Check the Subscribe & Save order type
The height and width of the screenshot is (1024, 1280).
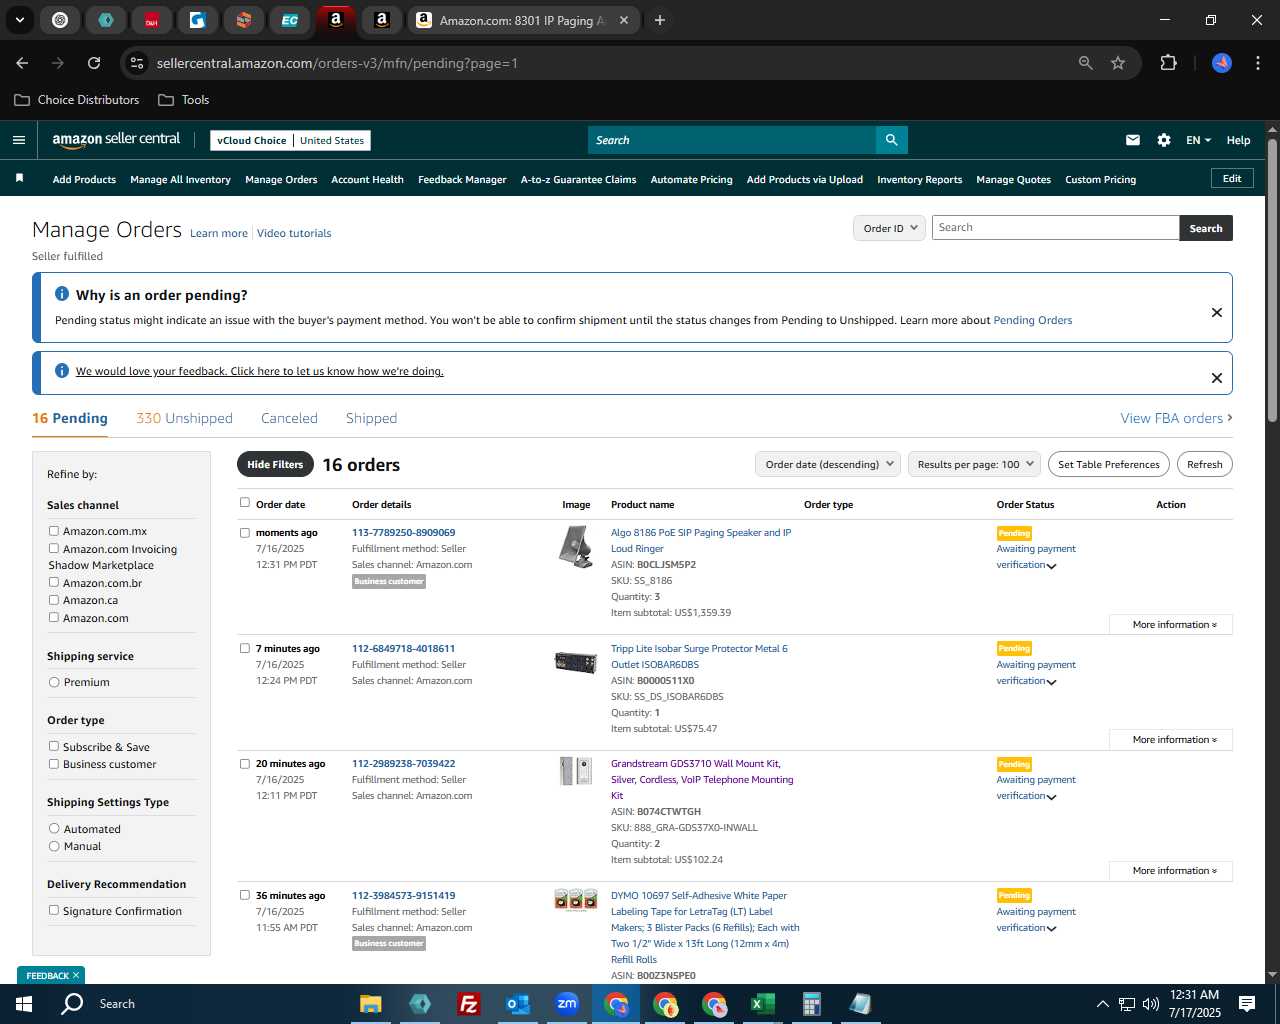coord(54,746)
